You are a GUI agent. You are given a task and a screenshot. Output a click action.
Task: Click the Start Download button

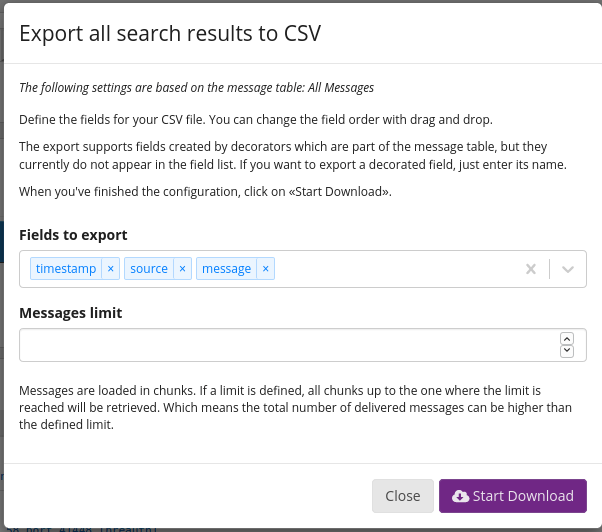point(512,496)
